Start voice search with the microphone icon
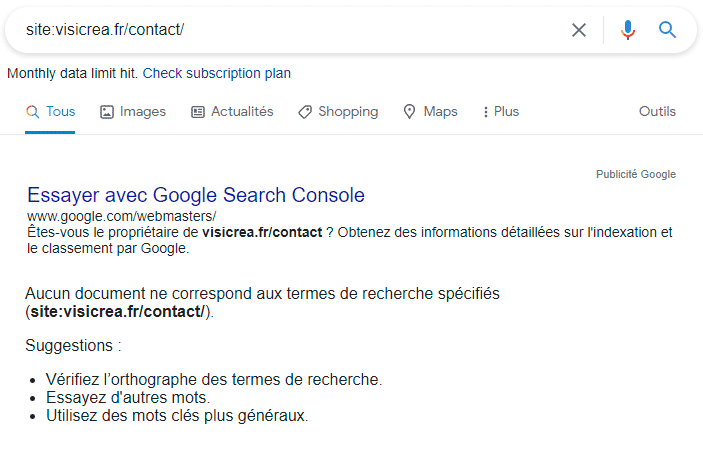703x472 pixels. pos(628,30)
